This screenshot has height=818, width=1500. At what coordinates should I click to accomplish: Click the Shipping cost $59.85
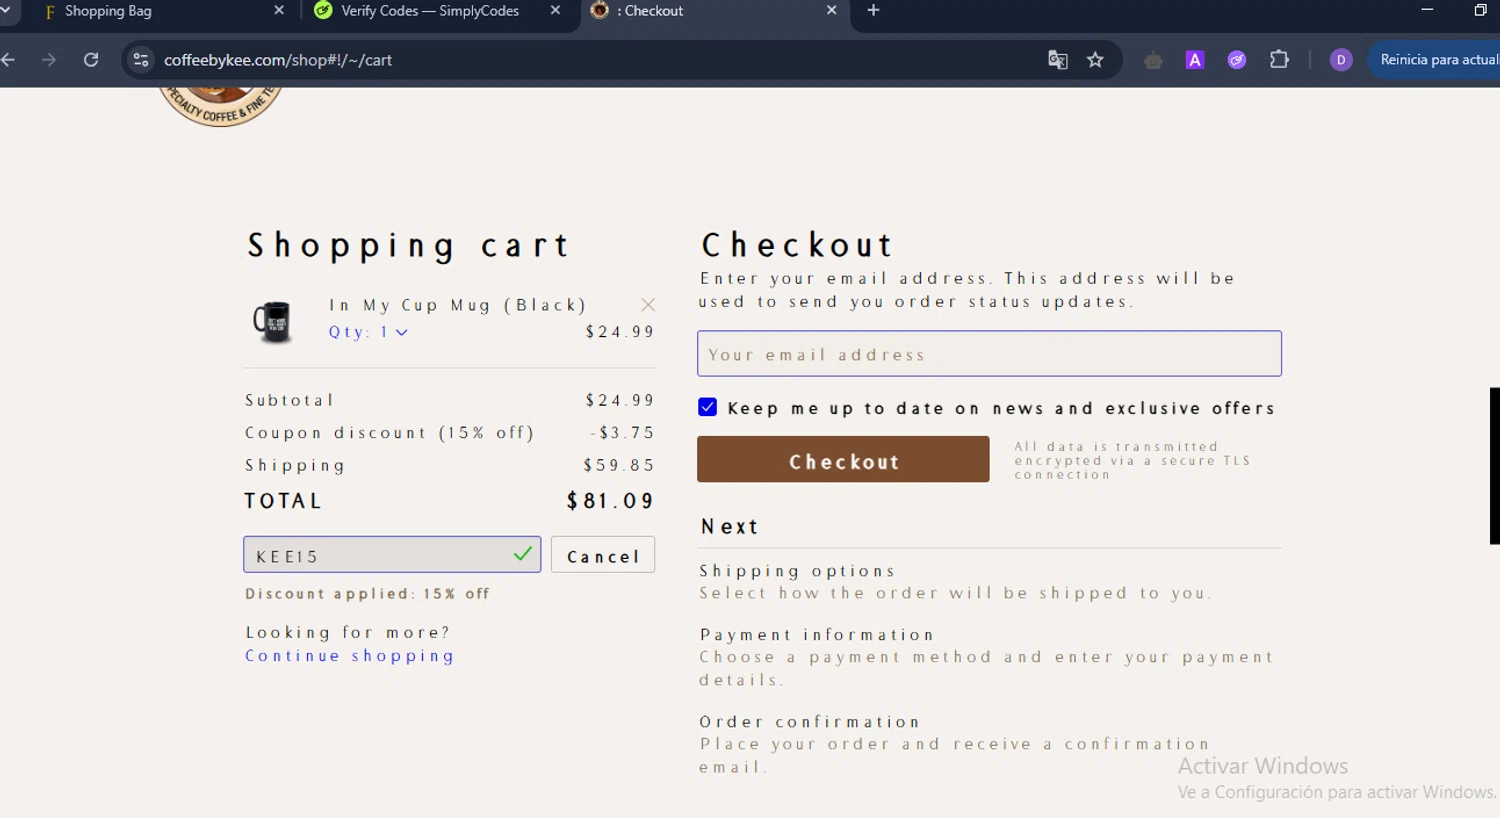(x=619, y=465)
